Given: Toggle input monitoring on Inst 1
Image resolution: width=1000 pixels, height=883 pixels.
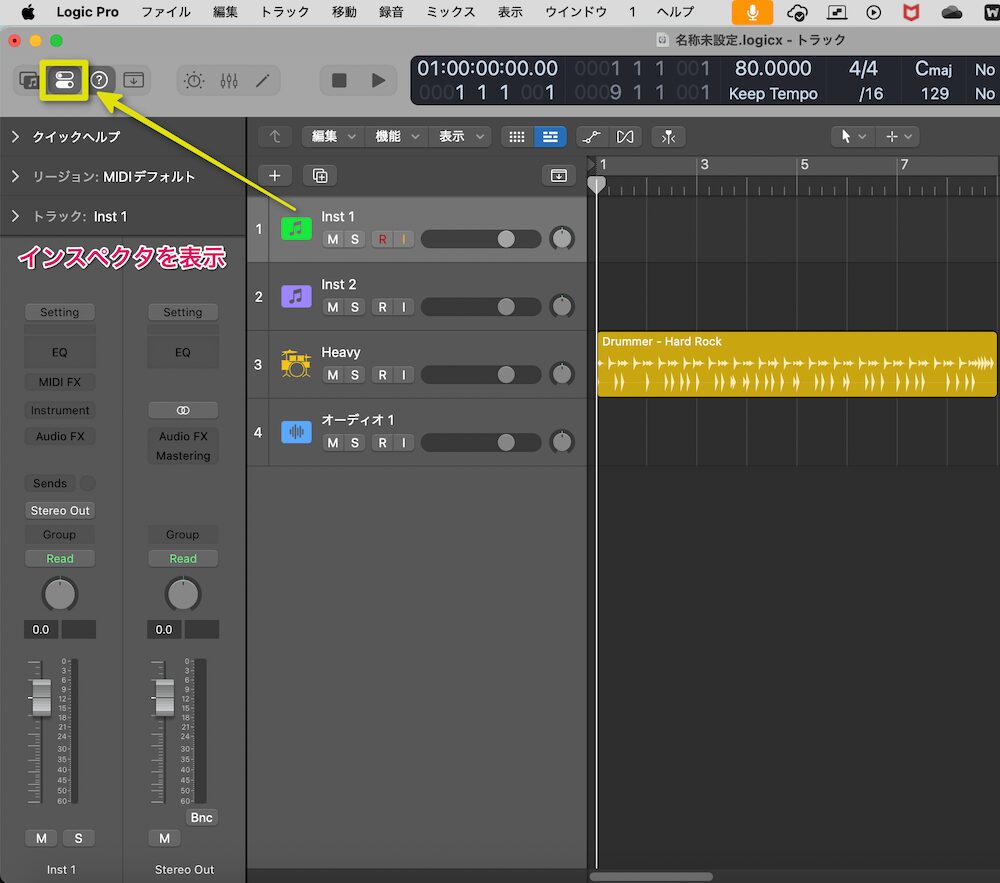Looking at the screenshot, I should [x=404, y=239].
